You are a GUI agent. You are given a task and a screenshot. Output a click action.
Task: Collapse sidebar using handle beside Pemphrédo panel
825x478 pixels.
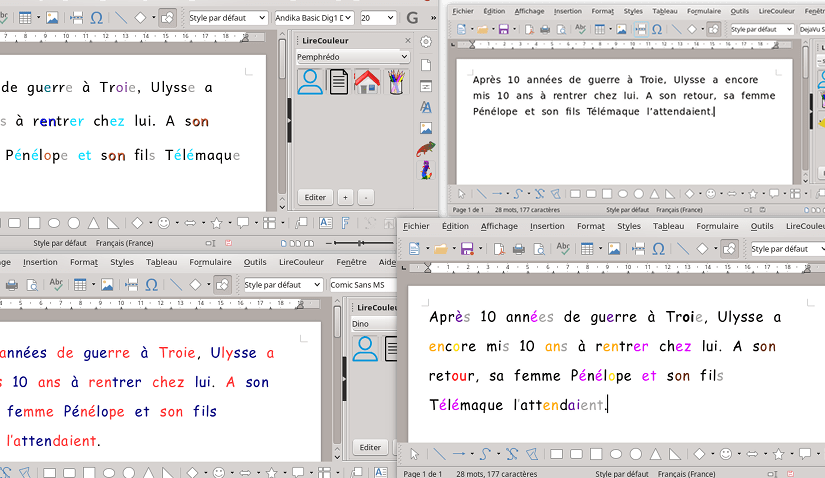pos(289,118)
